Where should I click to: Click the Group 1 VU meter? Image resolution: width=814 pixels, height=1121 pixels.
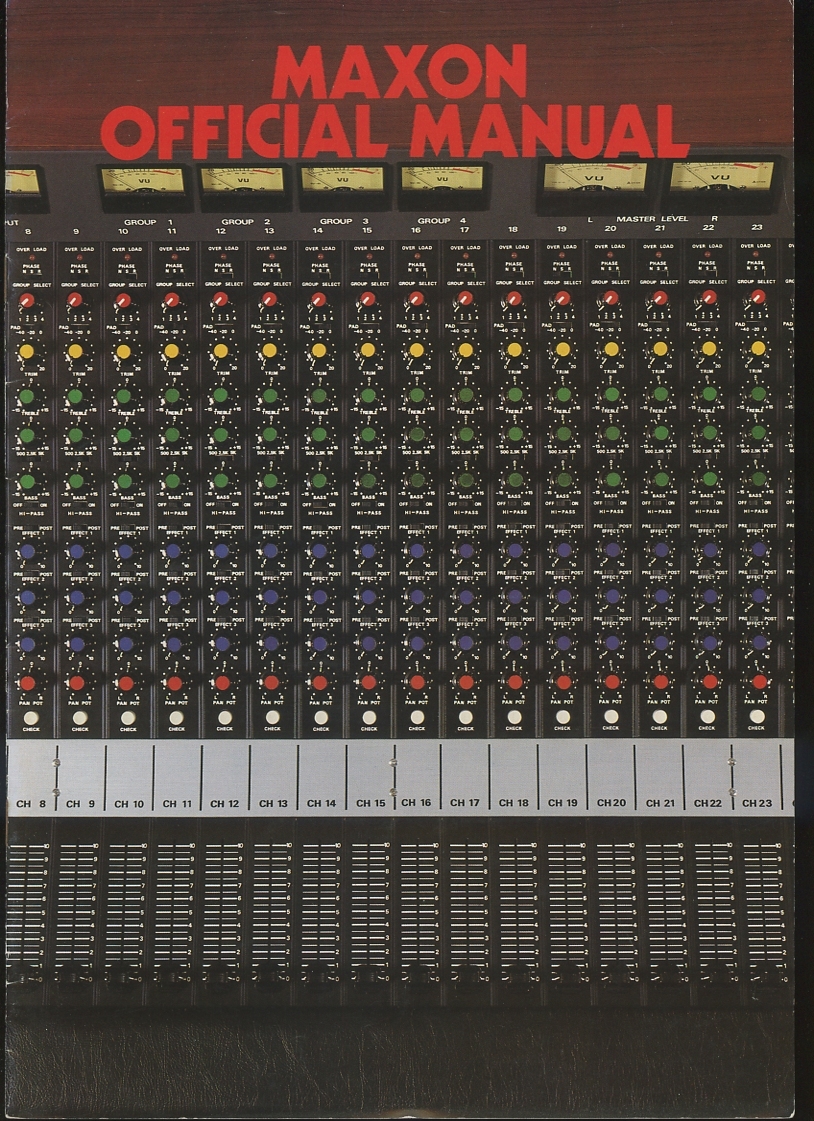142,181
